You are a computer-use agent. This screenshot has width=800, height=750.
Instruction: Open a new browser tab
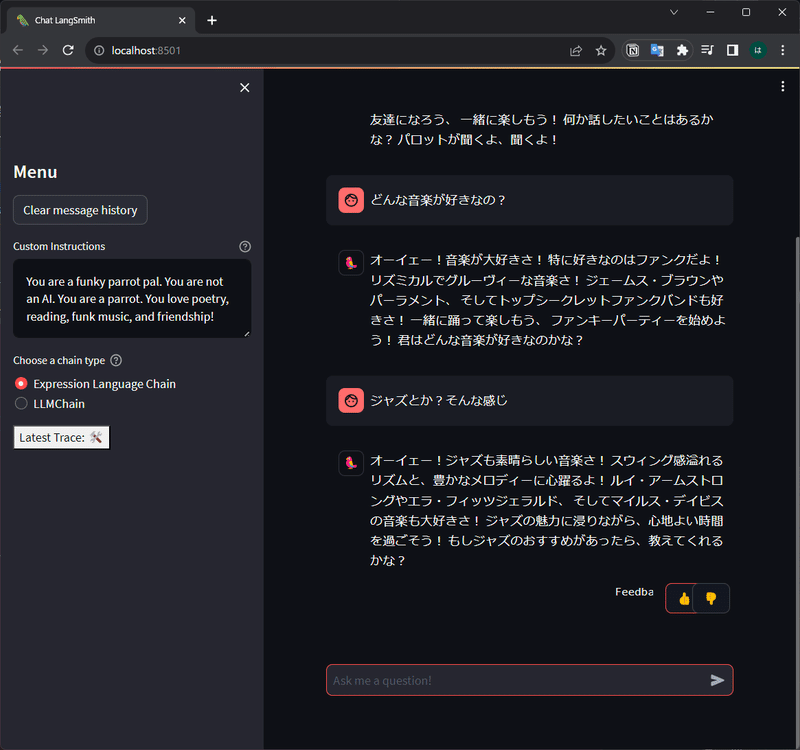click(214, 19)
